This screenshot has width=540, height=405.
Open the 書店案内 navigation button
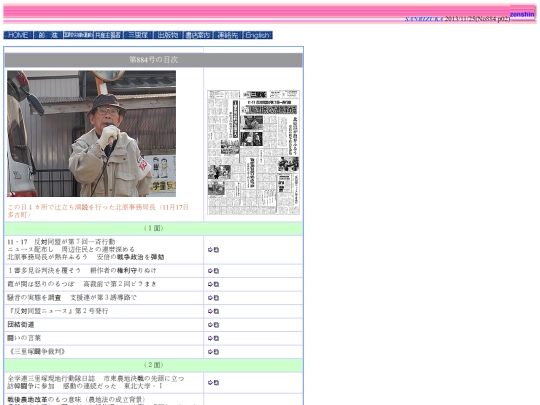coord(198,35)
